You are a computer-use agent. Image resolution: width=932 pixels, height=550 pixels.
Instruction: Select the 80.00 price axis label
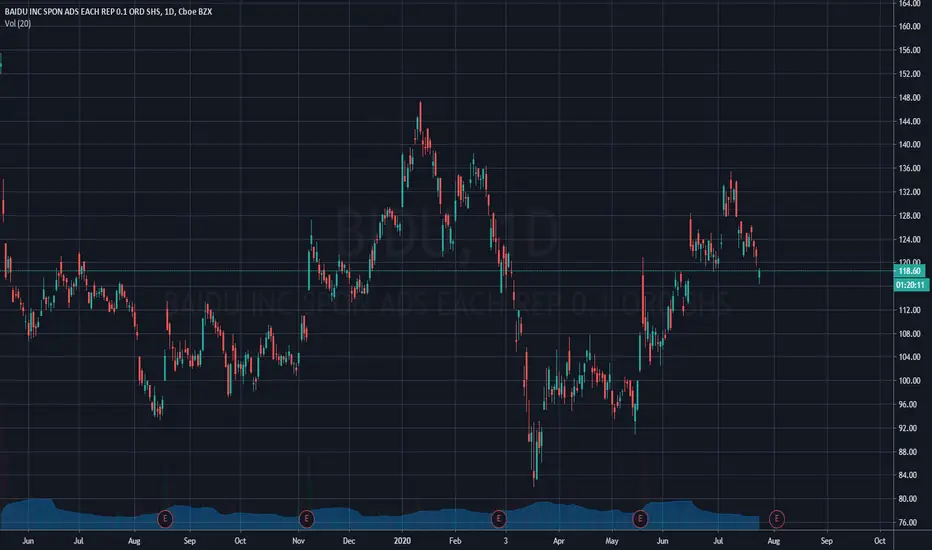point(909,499)
